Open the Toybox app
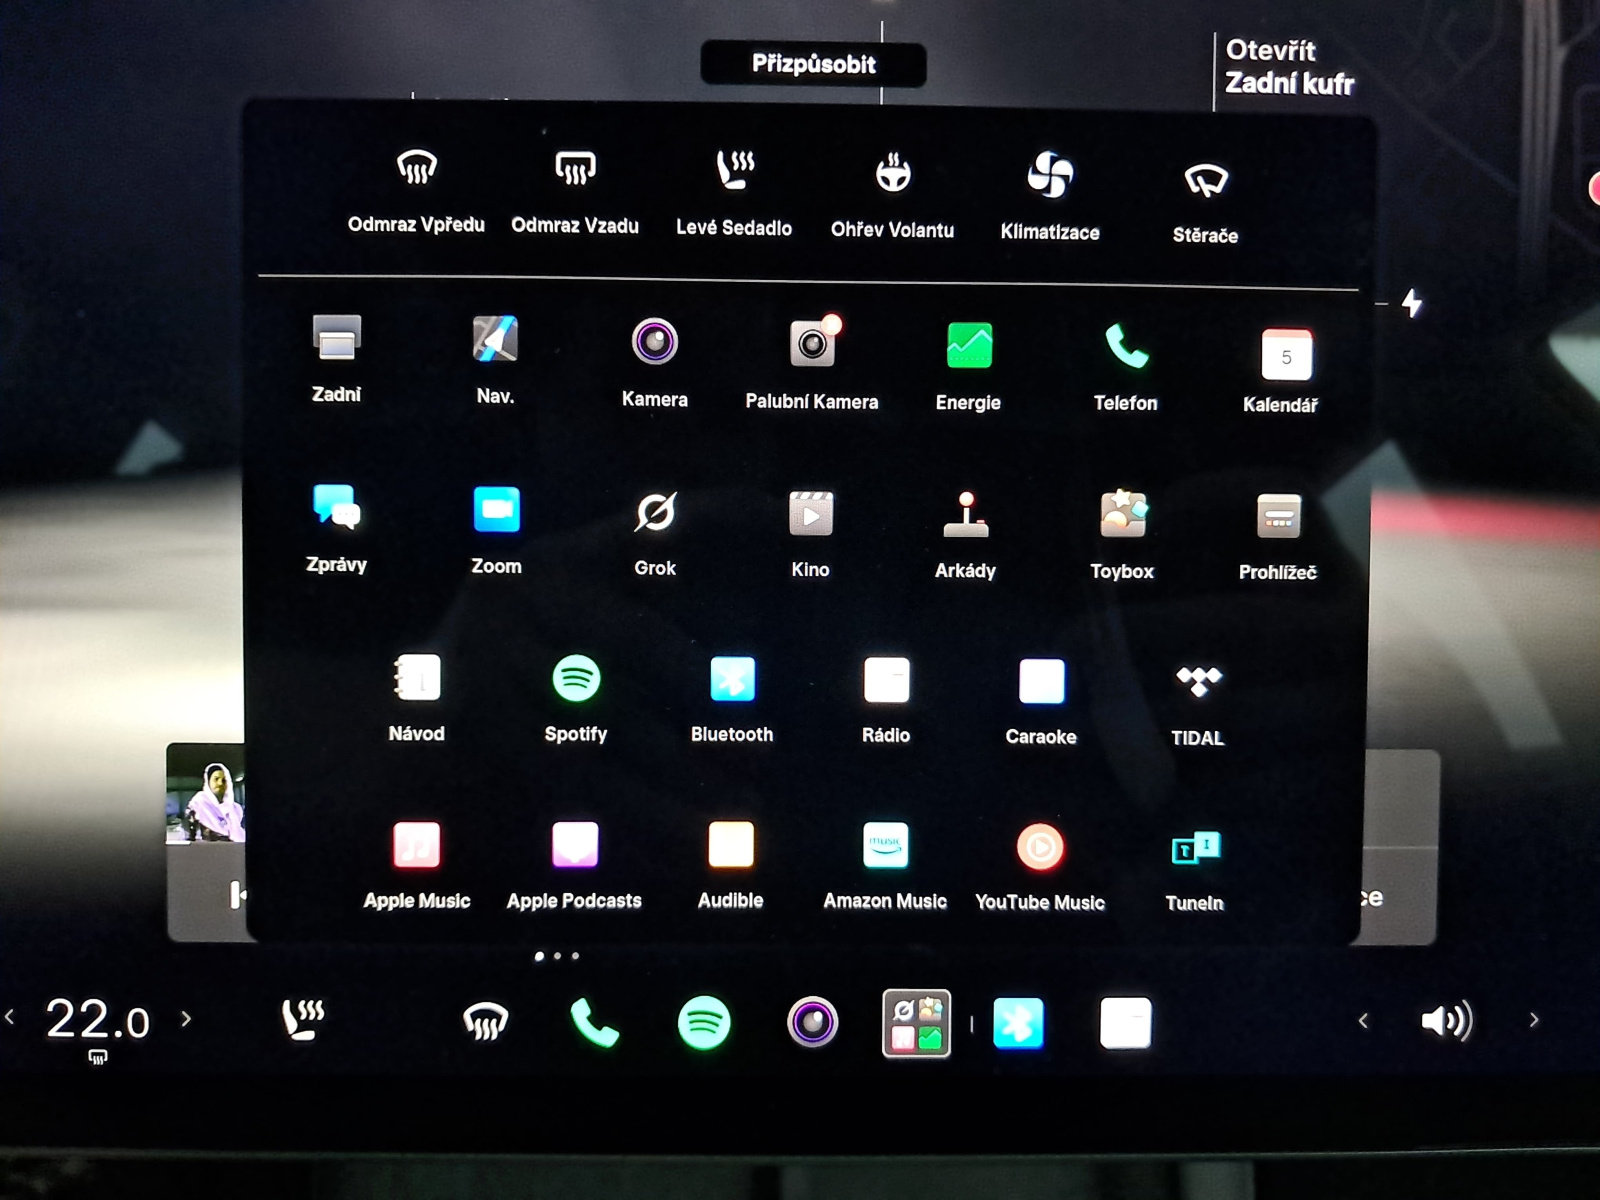The height and width of the screenshot is (1200, 1600). 1122,535
